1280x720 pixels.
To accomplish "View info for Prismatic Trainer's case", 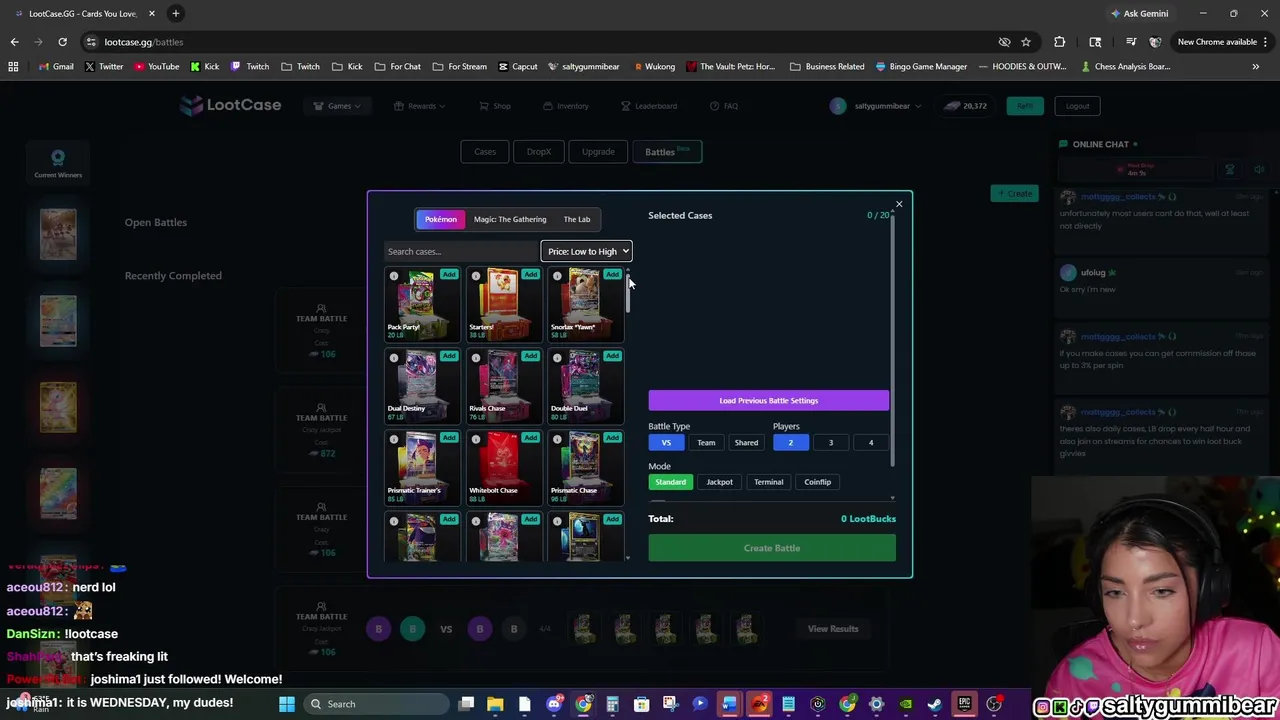I will [394, 440].
